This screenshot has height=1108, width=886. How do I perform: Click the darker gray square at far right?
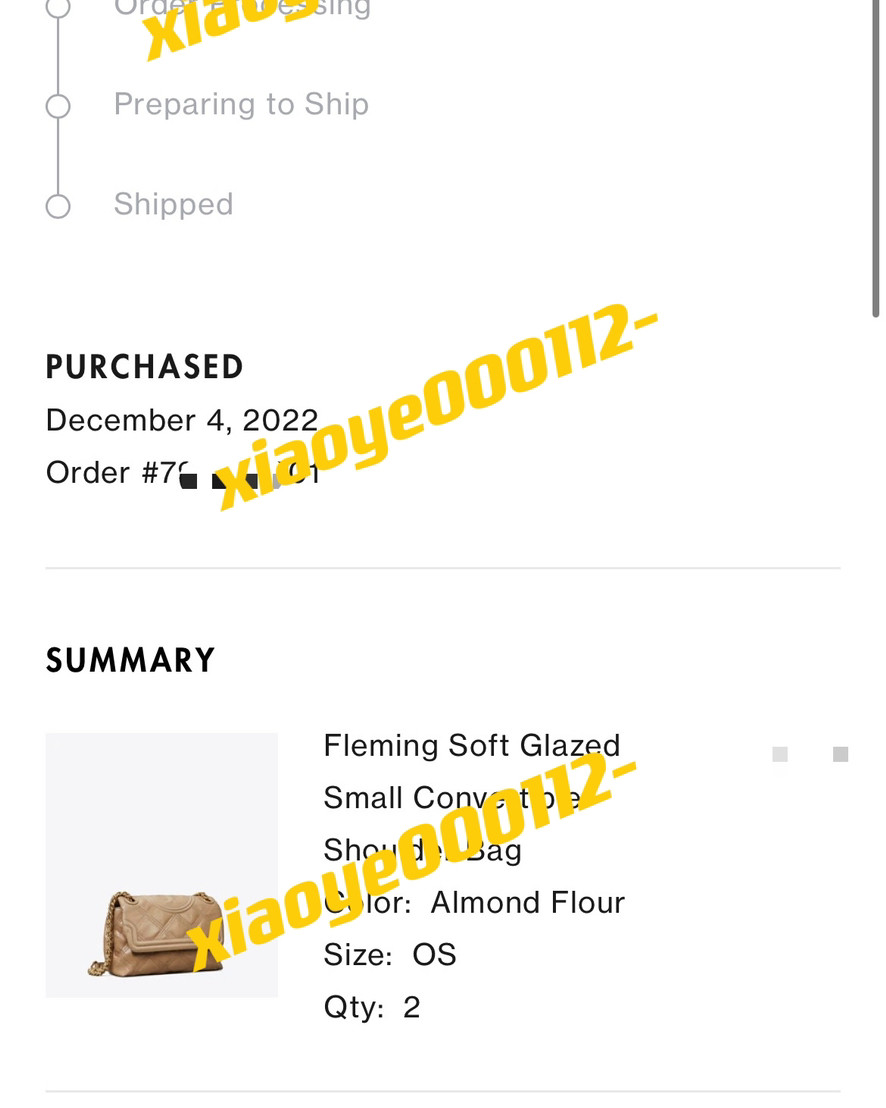tap(841, 755)
